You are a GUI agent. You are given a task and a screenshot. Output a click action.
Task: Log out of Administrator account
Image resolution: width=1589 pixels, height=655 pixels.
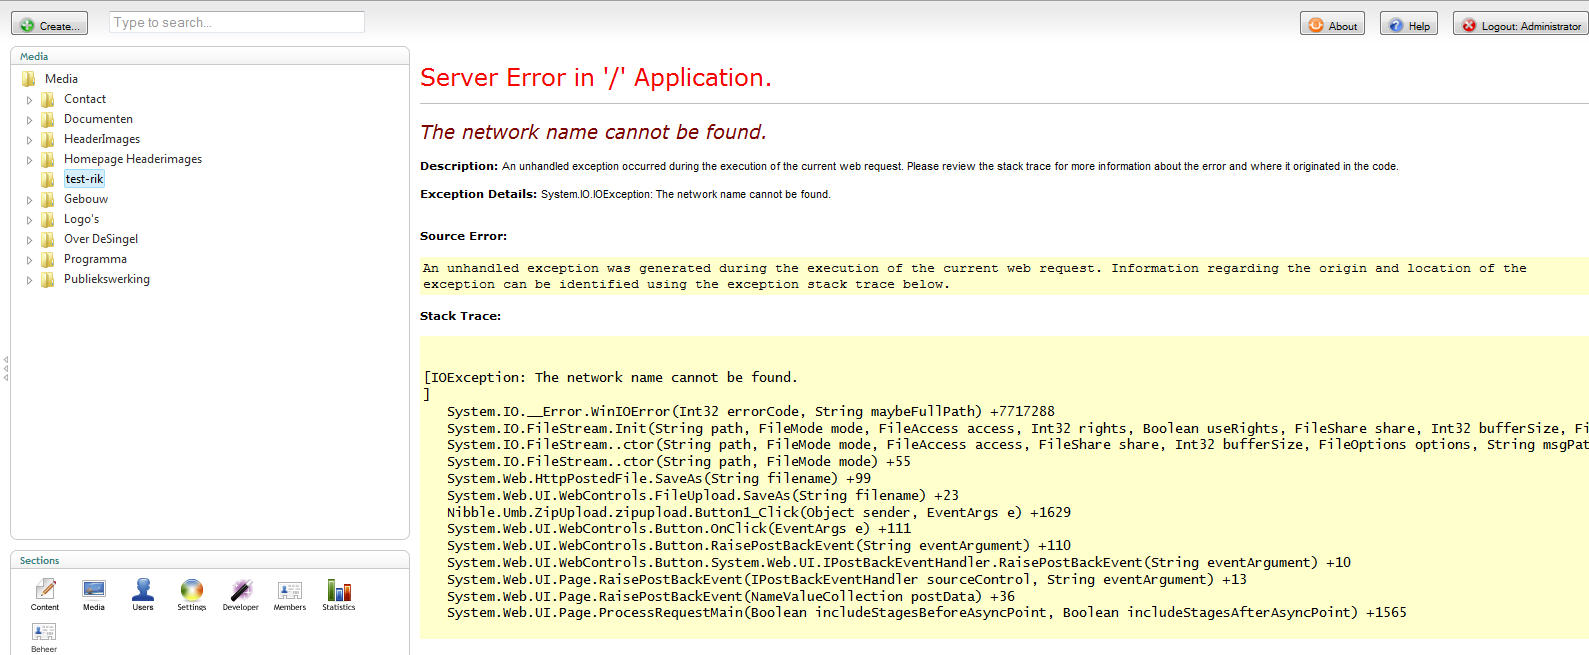point(1520,25)
